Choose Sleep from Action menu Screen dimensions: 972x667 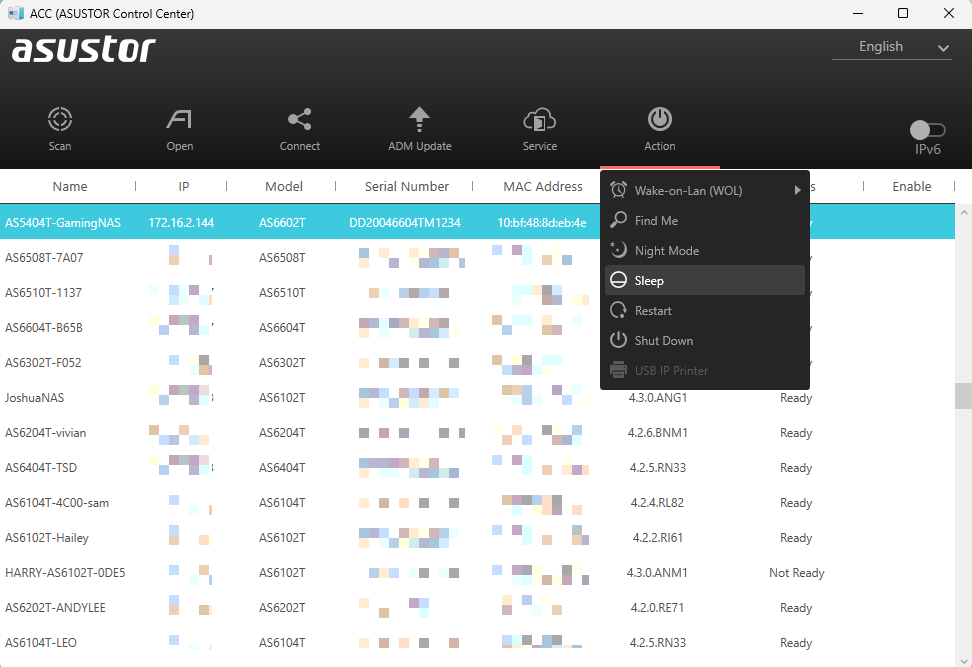point(705,280)
